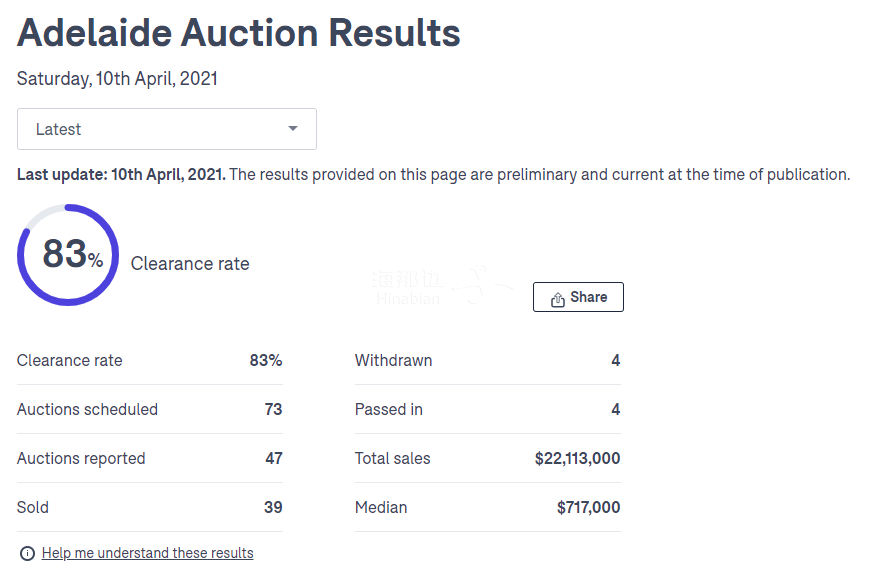Click the share icon inside Share button
The height and width of the screenshot is (570, 891).
point(558,298)
